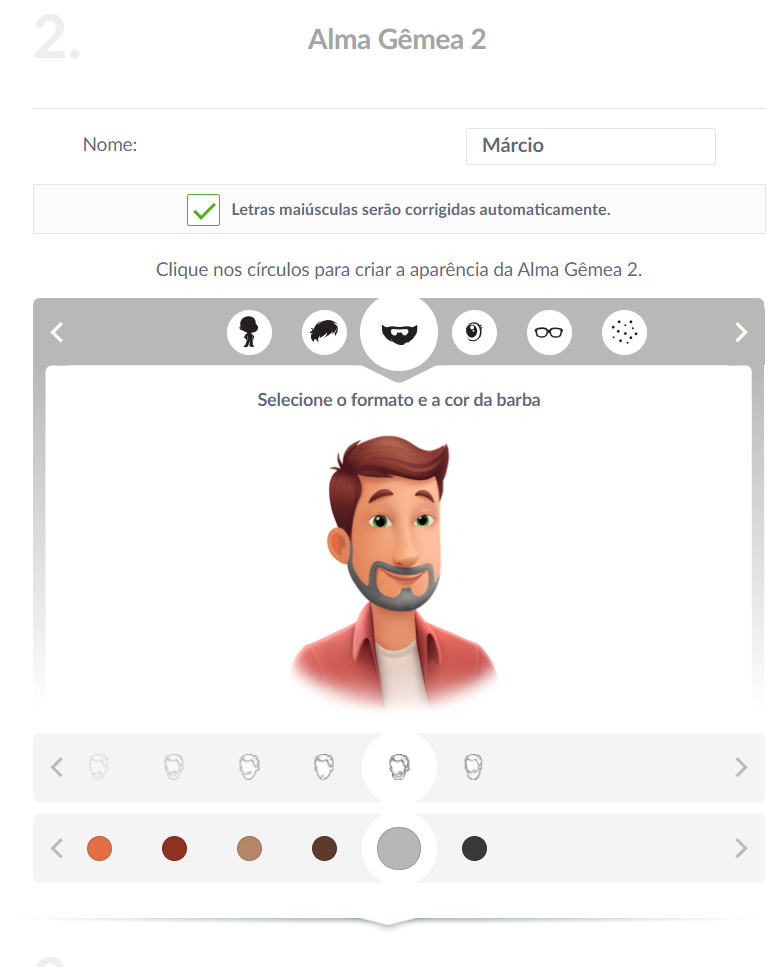Viewport: 779px width, 967px height.
Task: Select the orange beard color
Action: 99,849
